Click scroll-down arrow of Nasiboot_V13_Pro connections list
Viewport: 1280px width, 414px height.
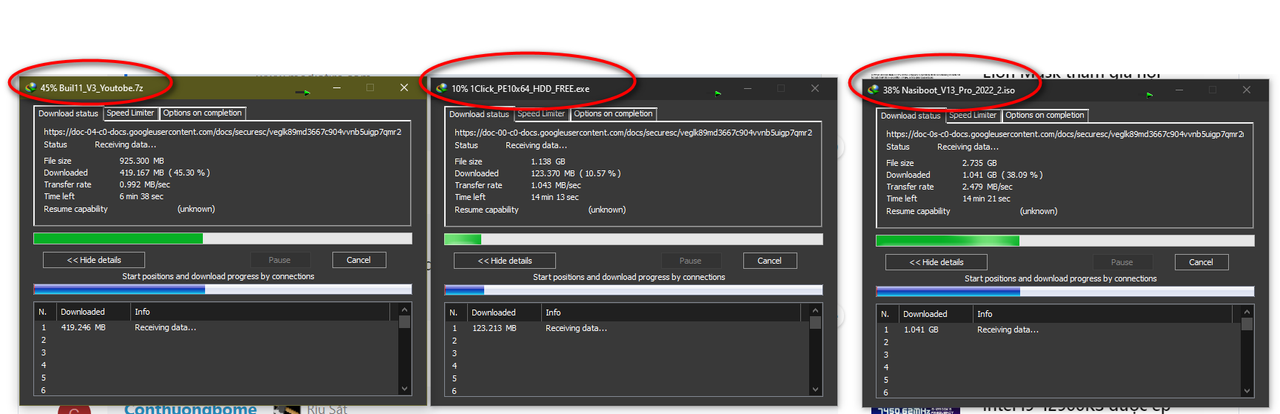(x=1247, y=390)
